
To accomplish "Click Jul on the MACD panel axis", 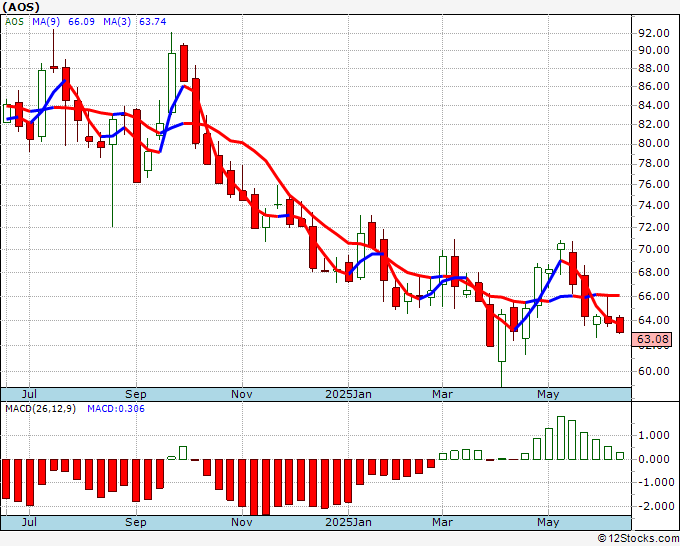I will pyautogui.click(x=29, y=522).
